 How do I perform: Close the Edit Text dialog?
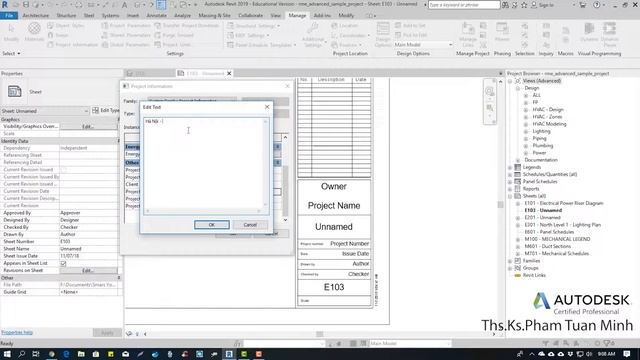267,107
